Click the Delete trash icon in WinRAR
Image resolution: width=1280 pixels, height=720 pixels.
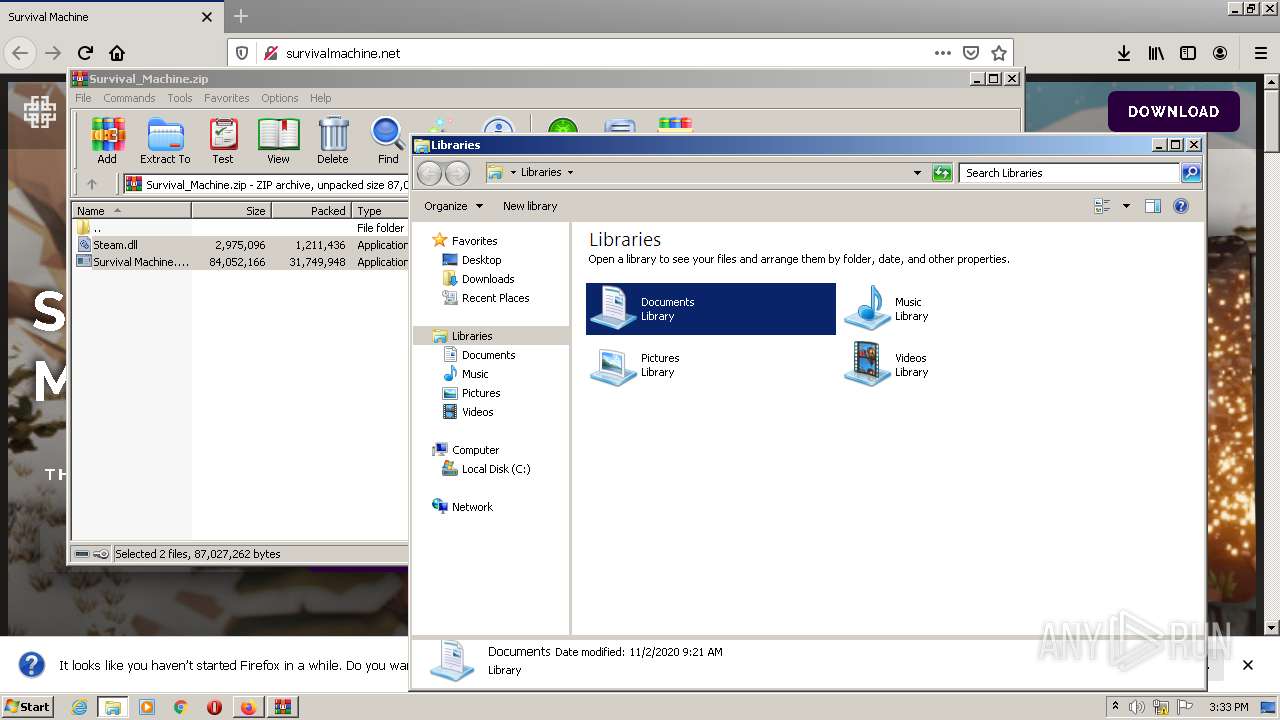(x=333, y=140)
